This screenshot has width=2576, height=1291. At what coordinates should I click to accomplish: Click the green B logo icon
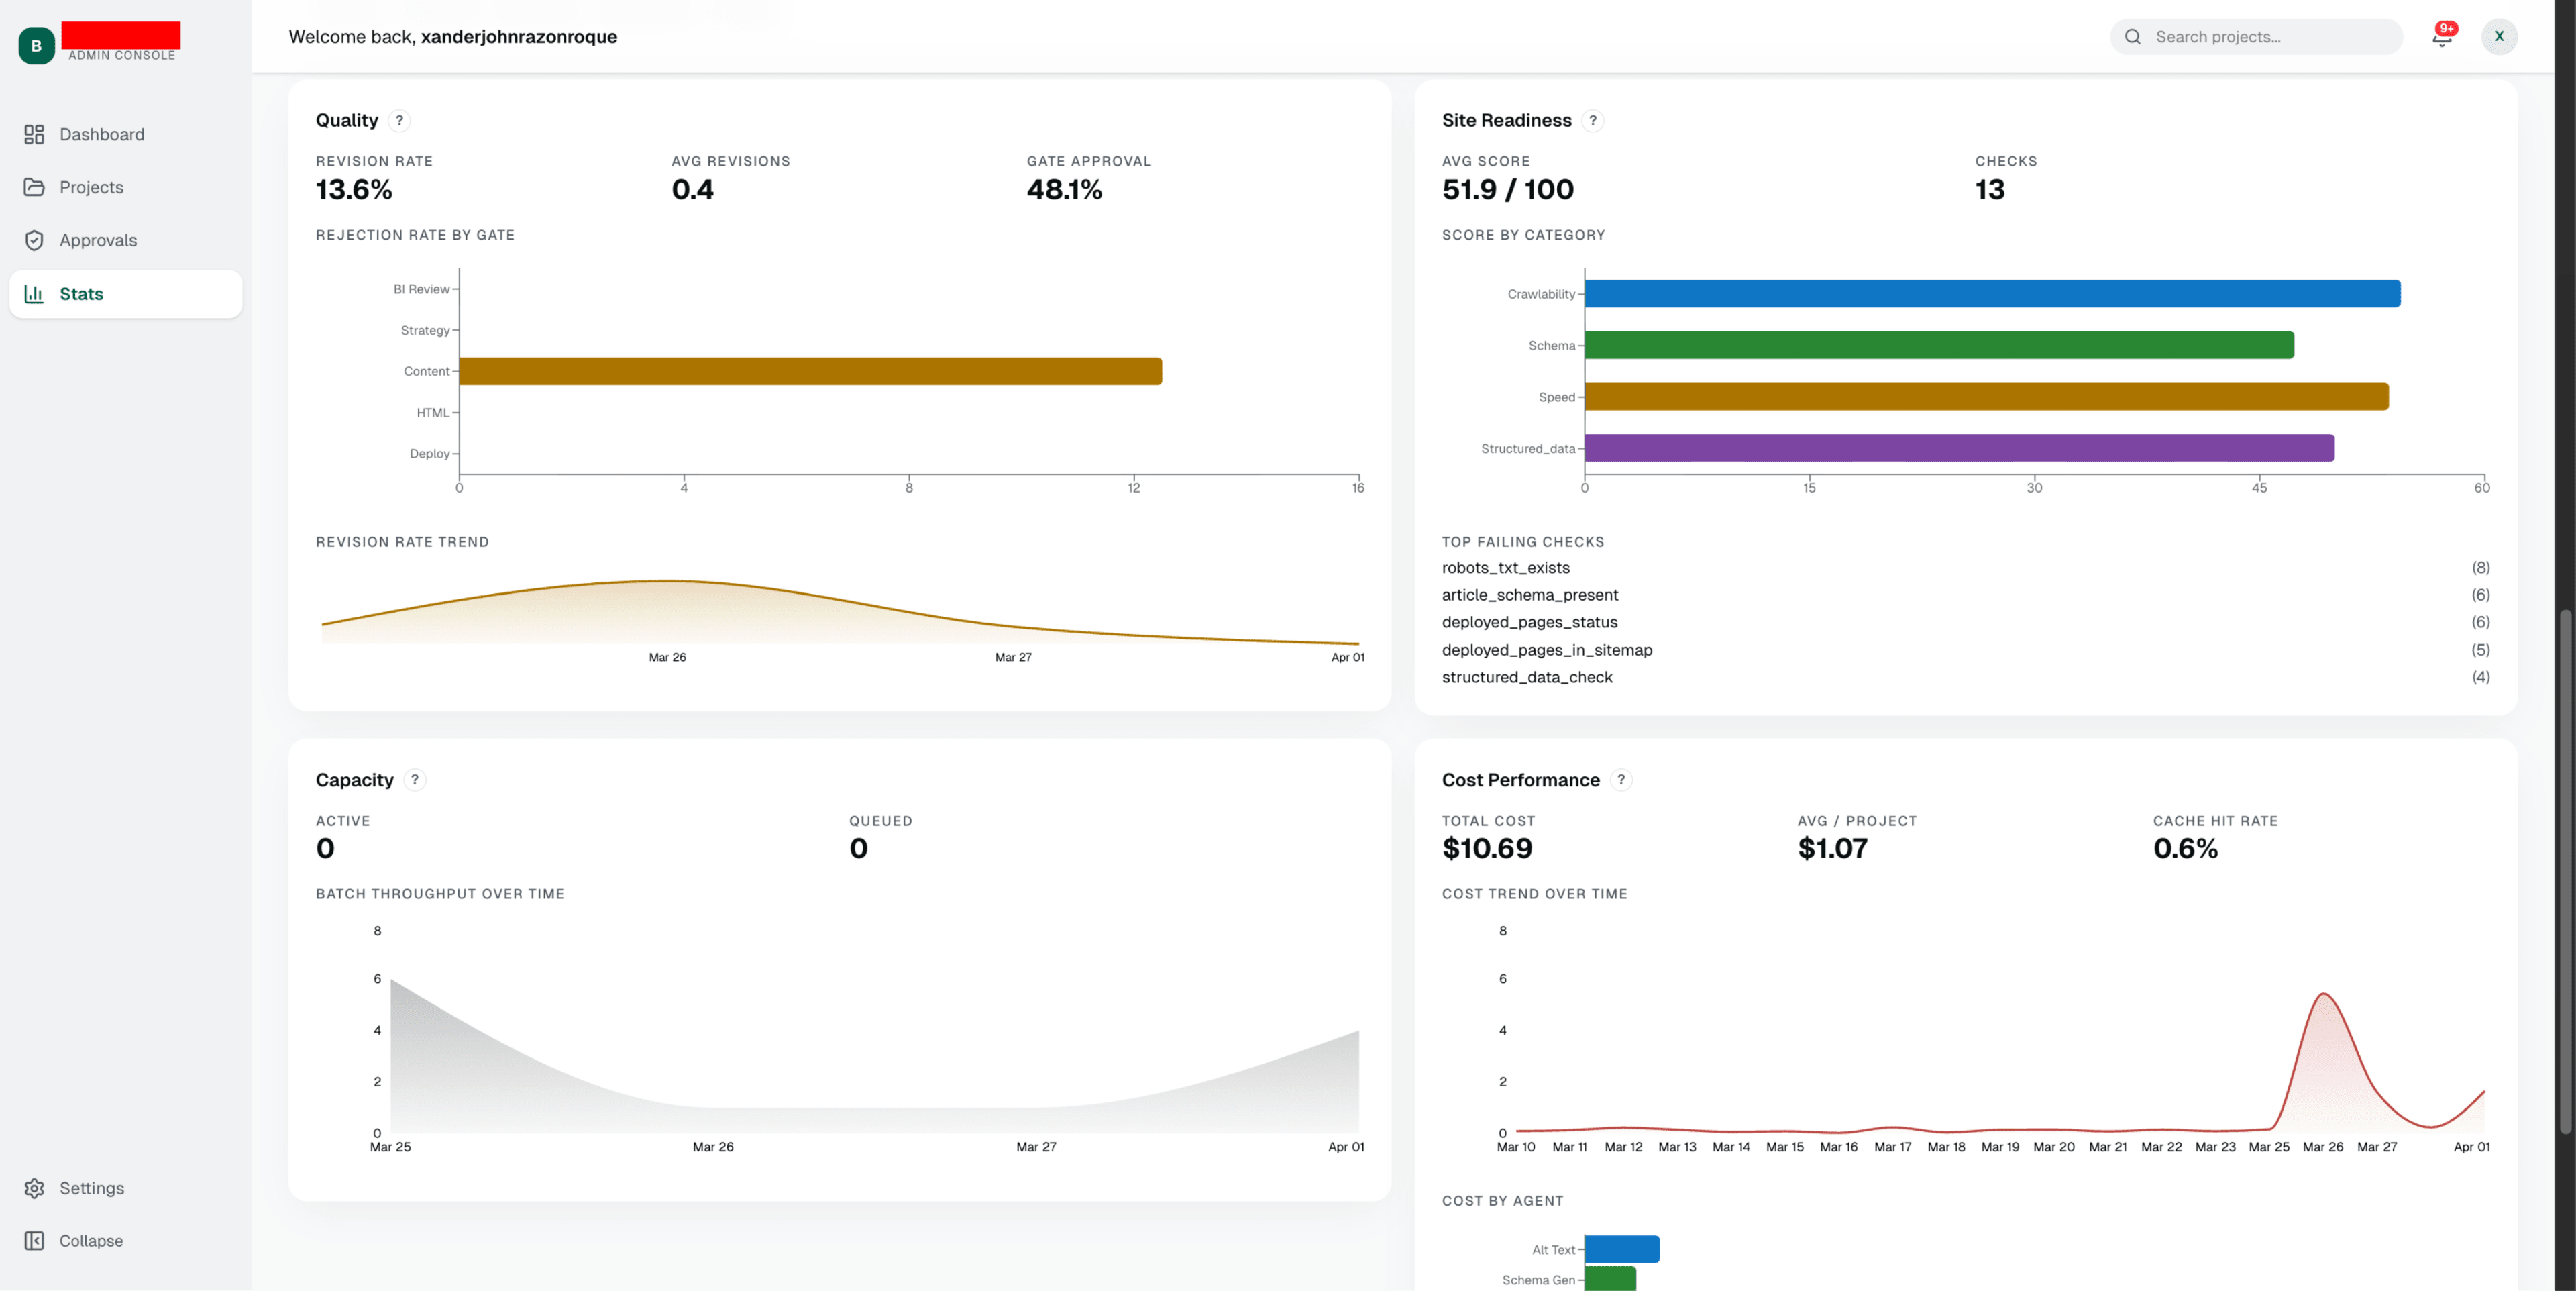(37, 46)
